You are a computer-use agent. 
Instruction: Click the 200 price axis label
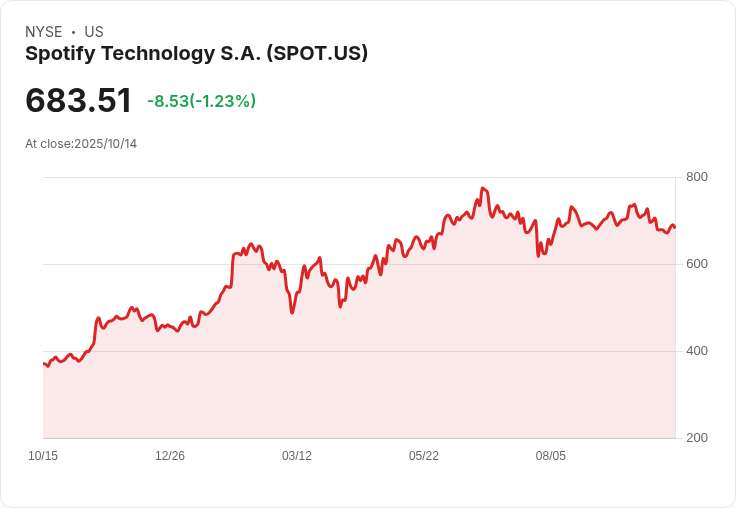[697, 438]
